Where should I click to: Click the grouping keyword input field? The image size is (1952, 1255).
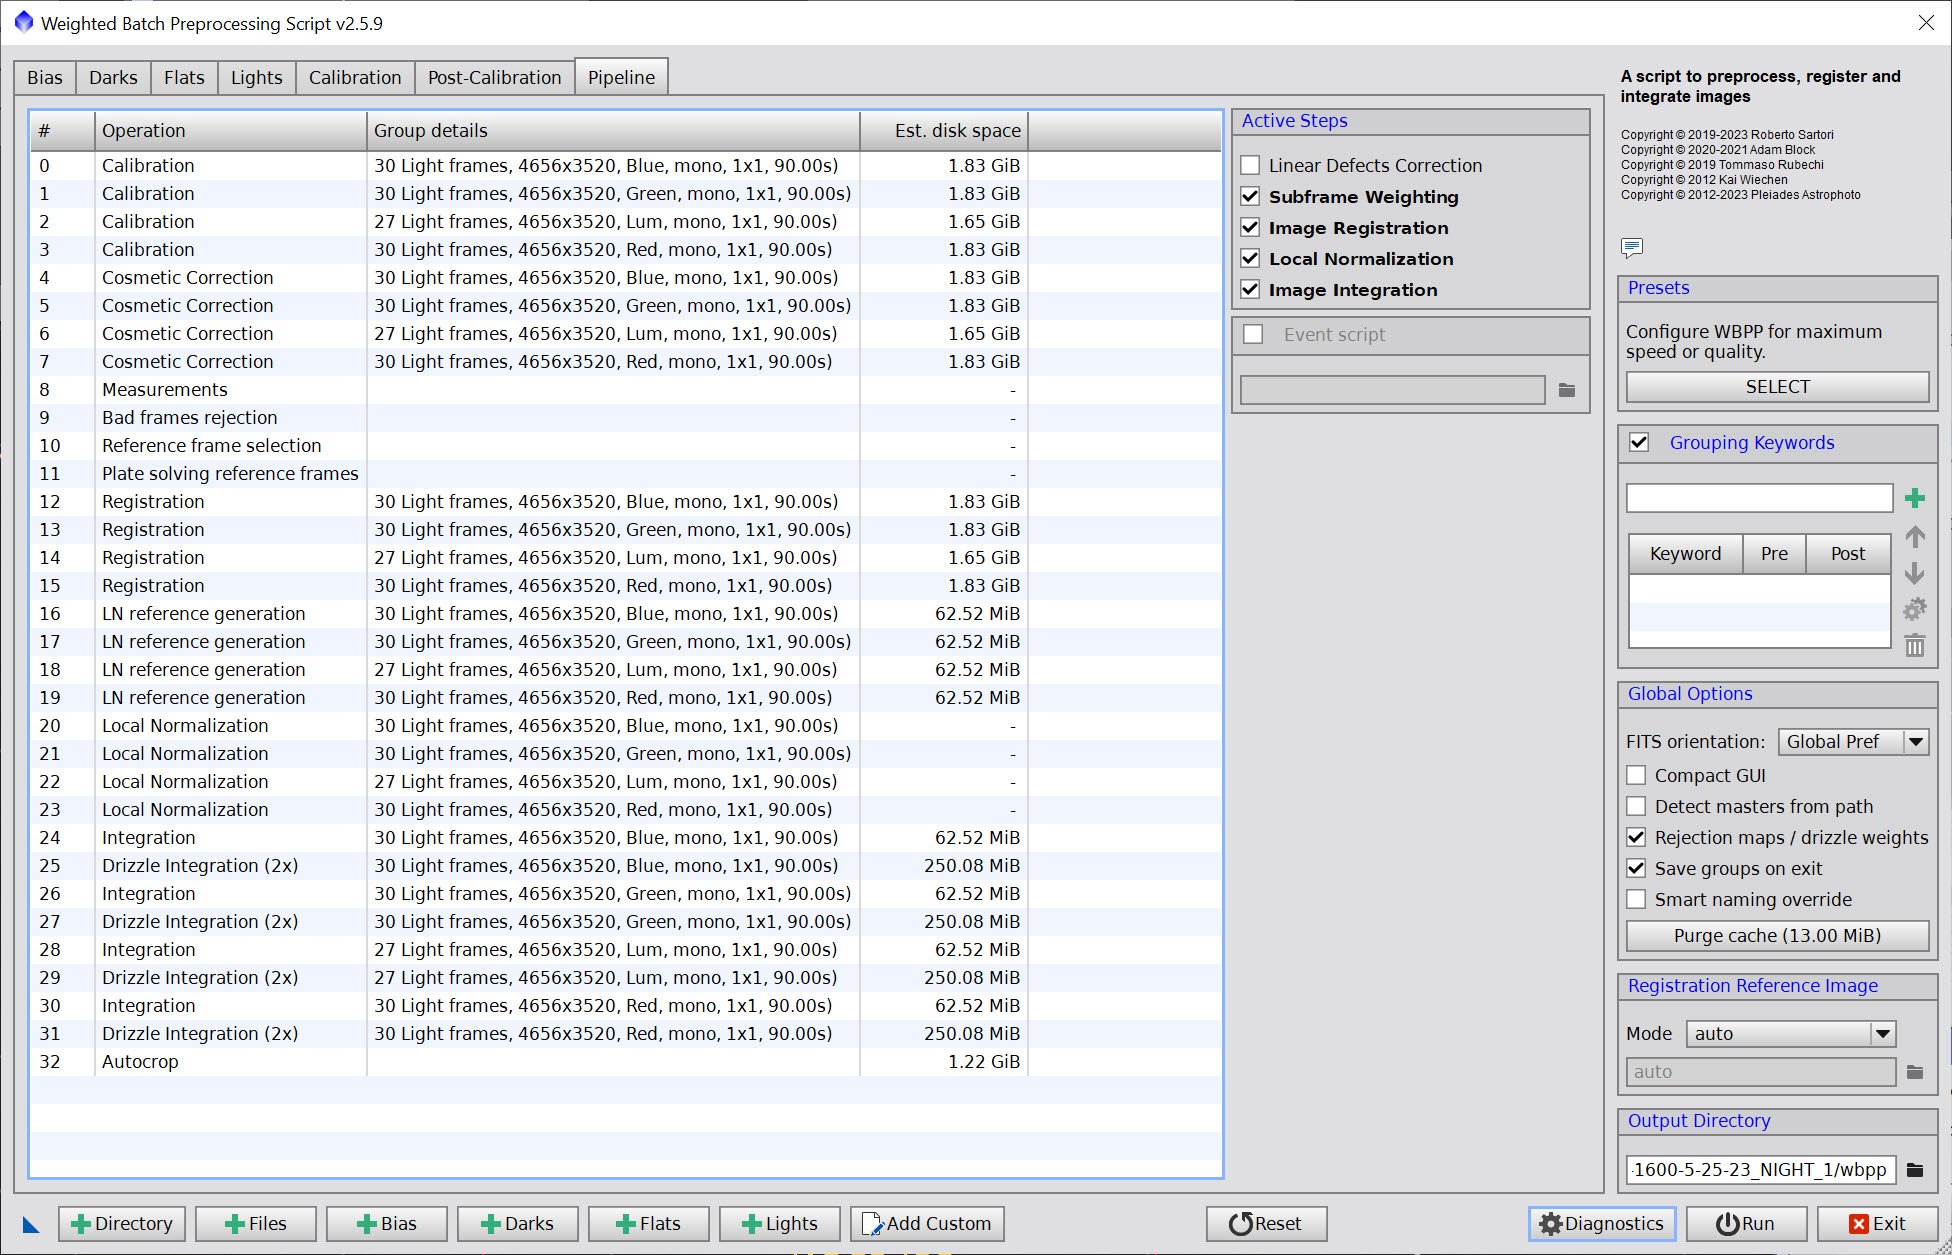pos(1758,498)
